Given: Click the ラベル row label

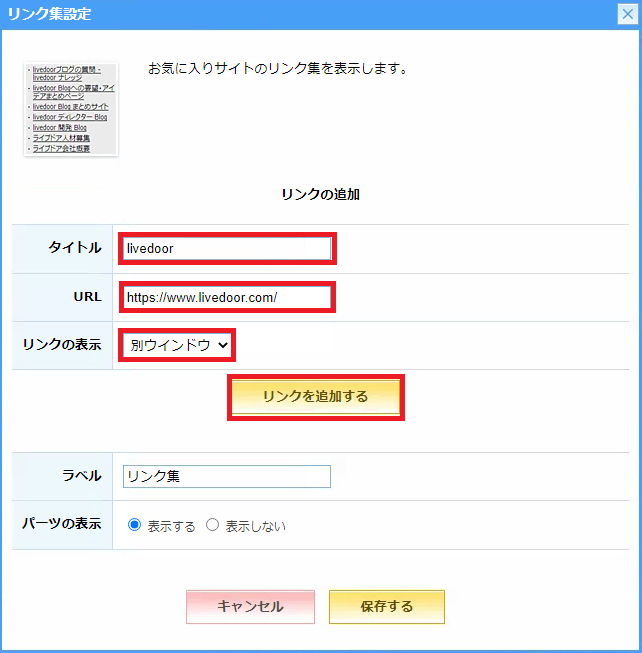Looking at the screenshot, I should pyautogui.click(x=82, y=476).
